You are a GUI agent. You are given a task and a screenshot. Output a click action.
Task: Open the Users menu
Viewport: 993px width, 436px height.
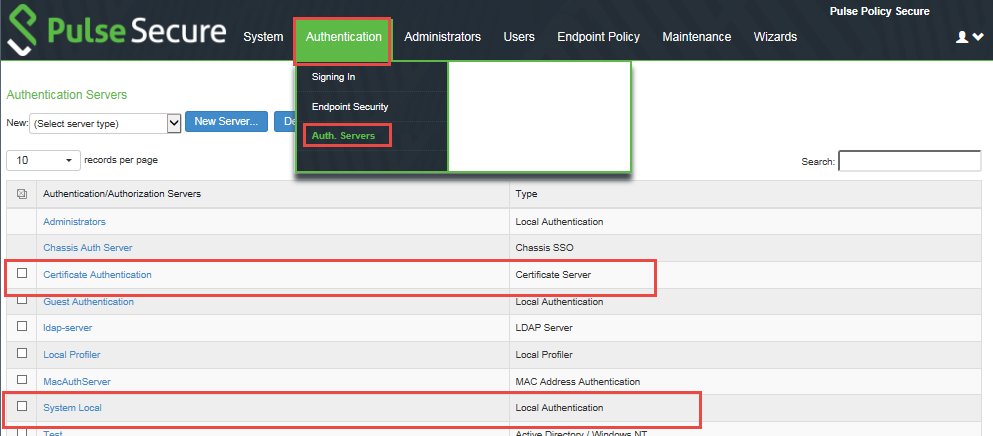click(519, 37)
